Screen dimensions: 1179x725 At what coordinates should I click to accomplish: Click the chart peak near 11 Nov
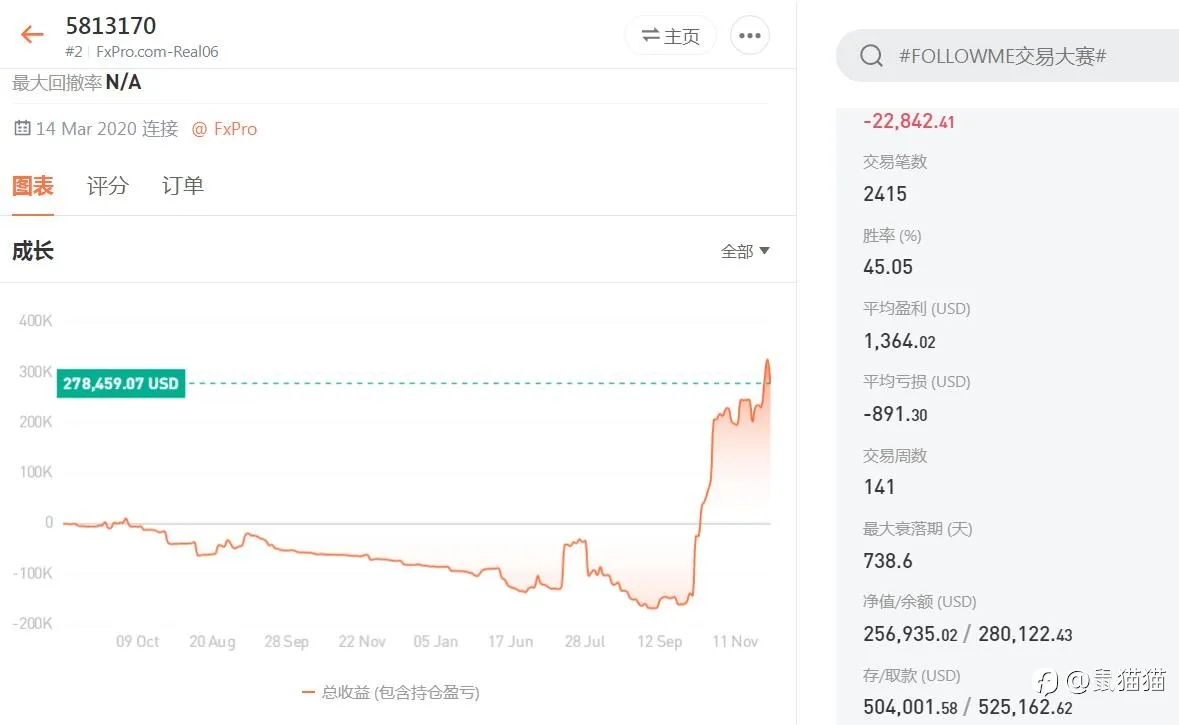[767, 362]
